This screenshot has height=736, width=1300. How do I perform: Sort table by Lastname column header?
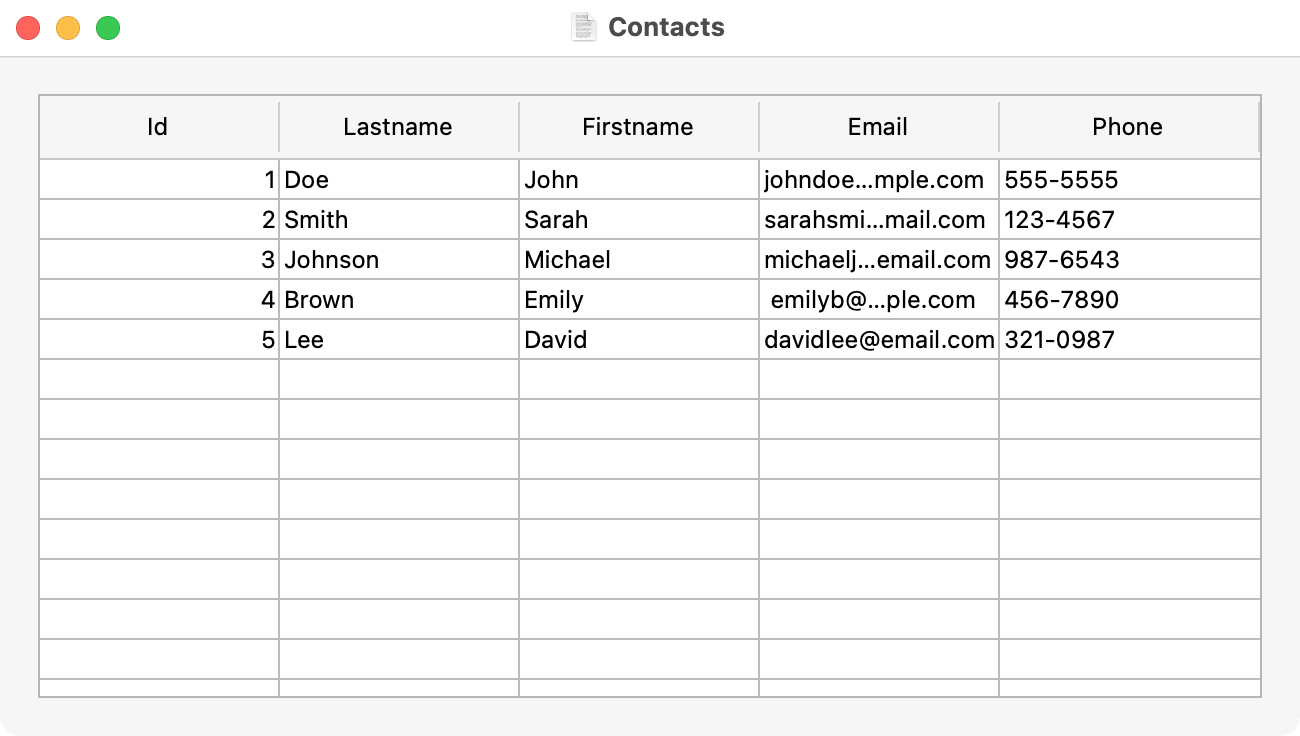pos(398,127)
